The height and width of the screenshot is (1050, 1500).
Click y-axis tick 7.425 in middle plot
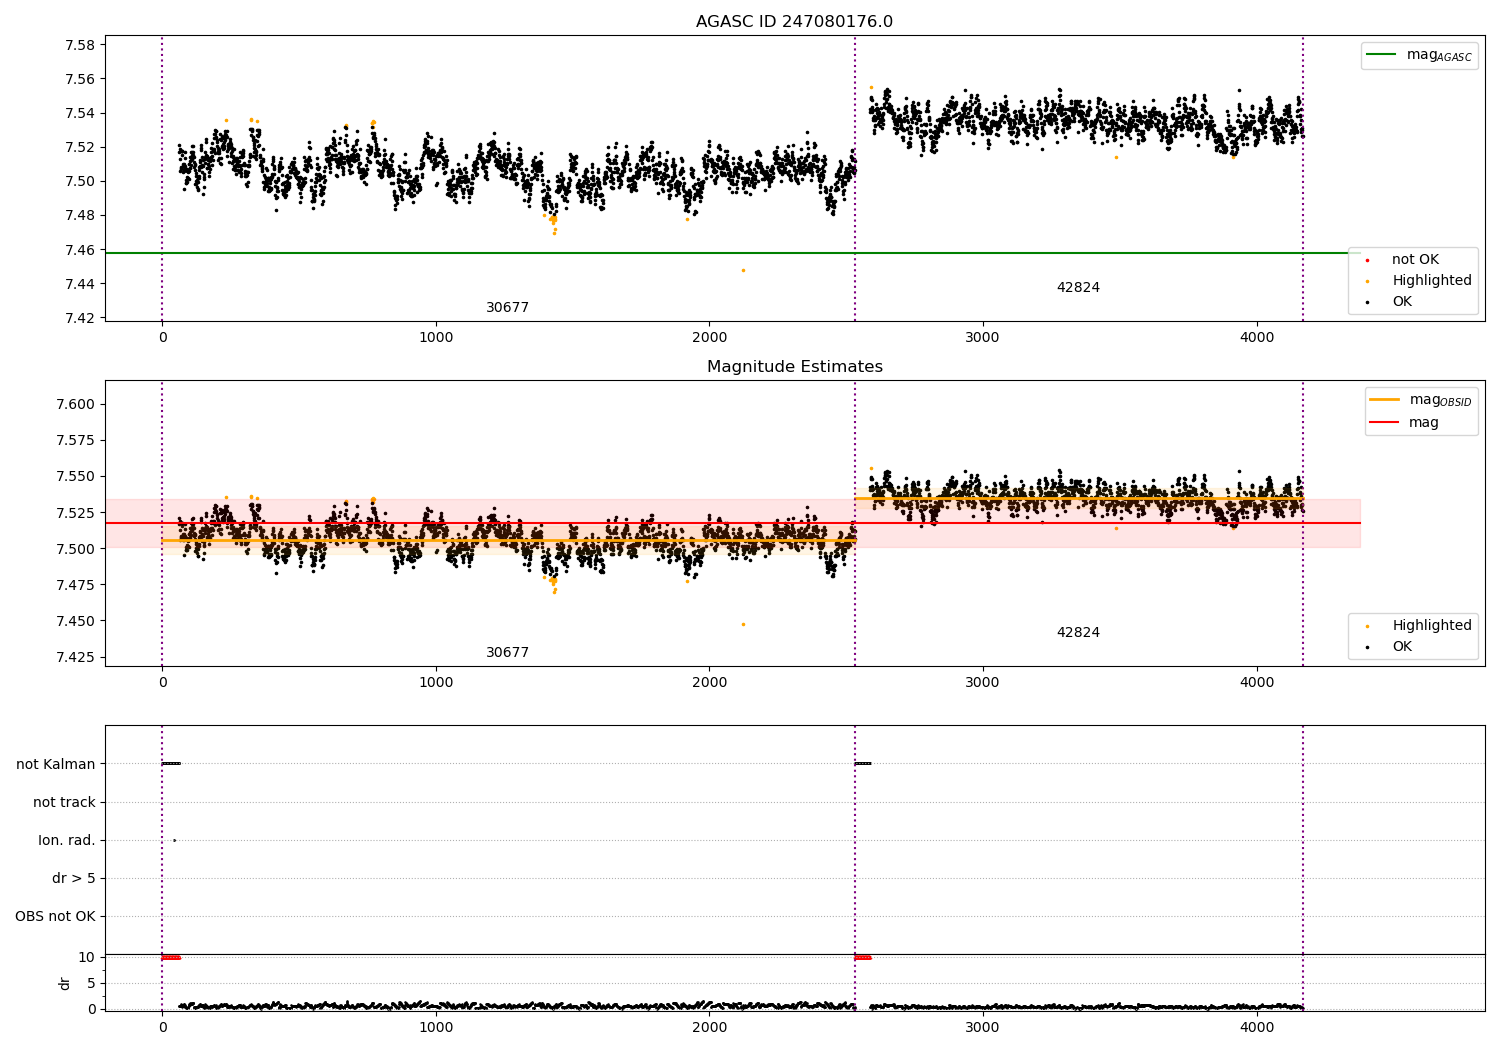[76, 657]
